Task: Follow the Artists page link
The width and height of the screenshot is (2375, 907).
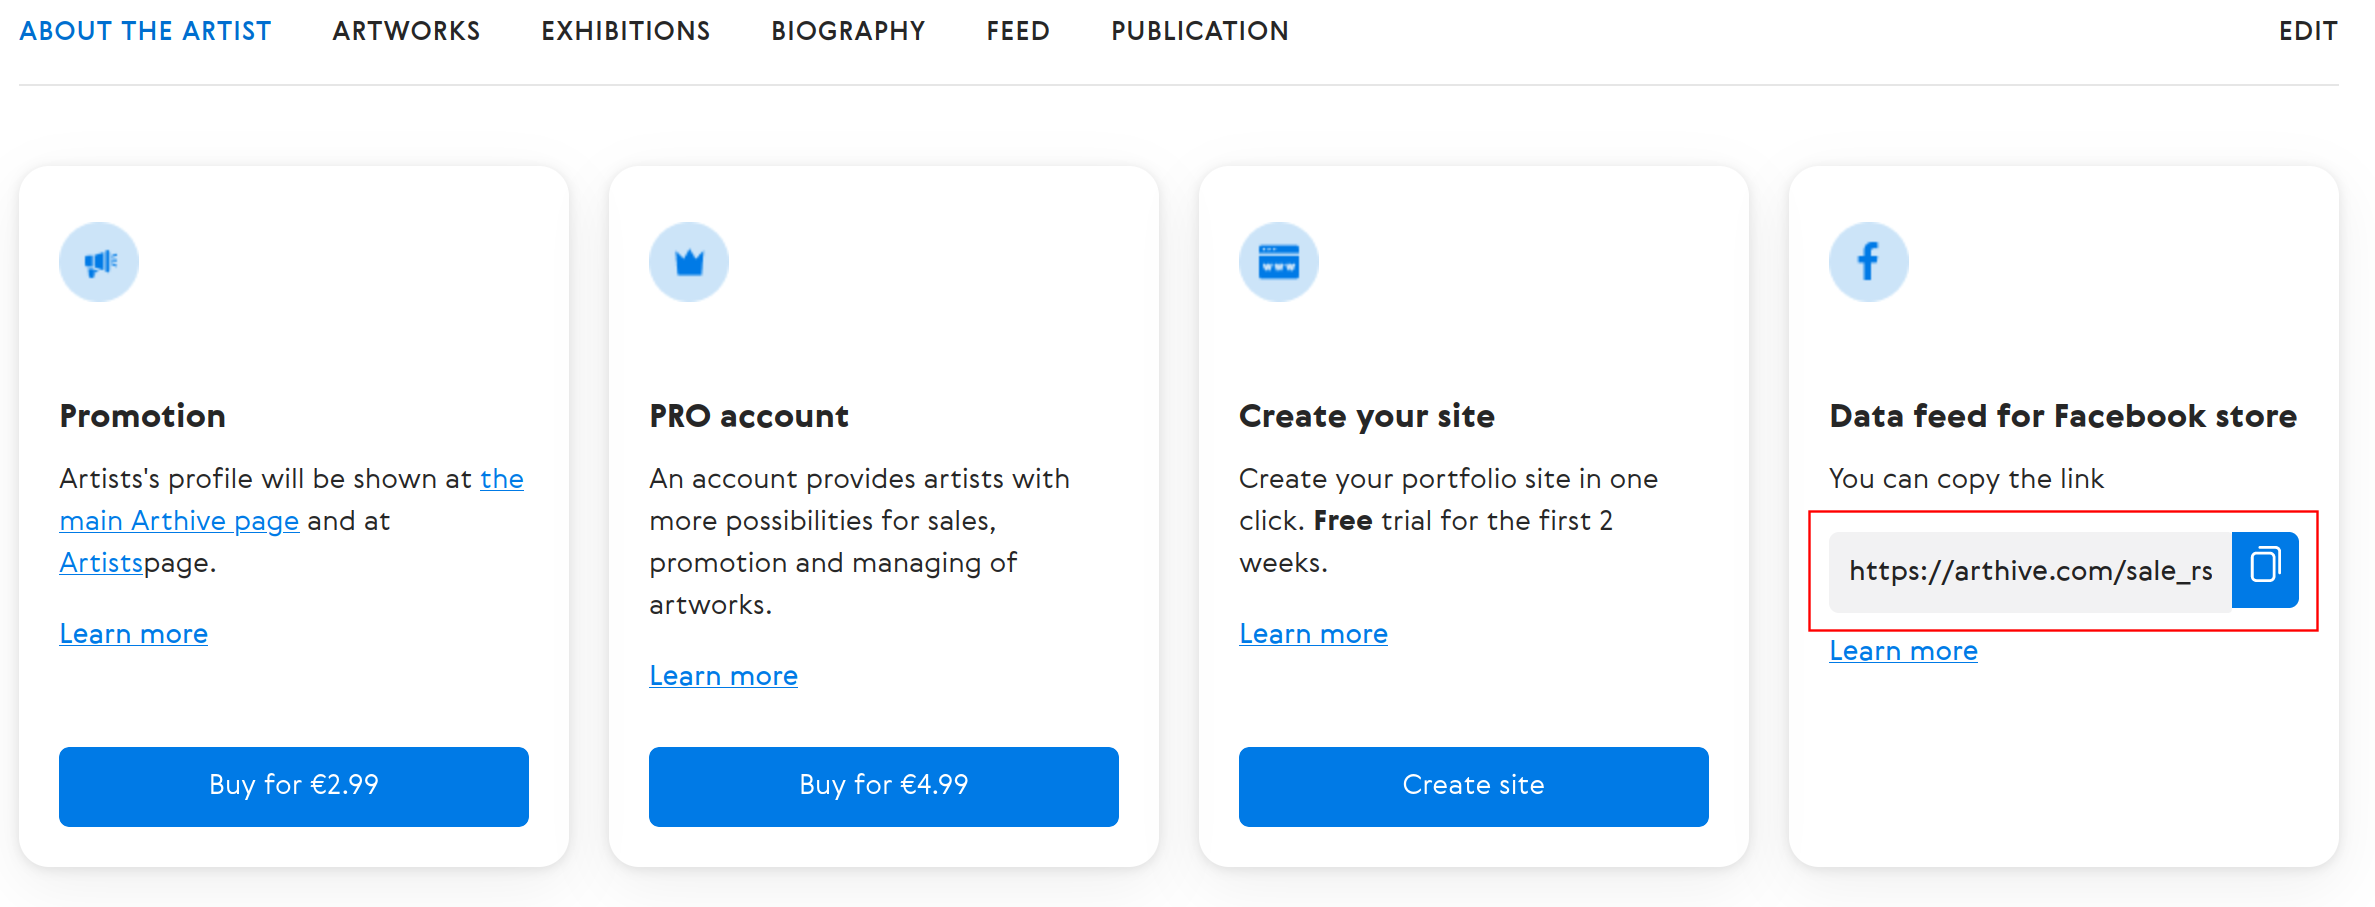Action: pos(101,563)
